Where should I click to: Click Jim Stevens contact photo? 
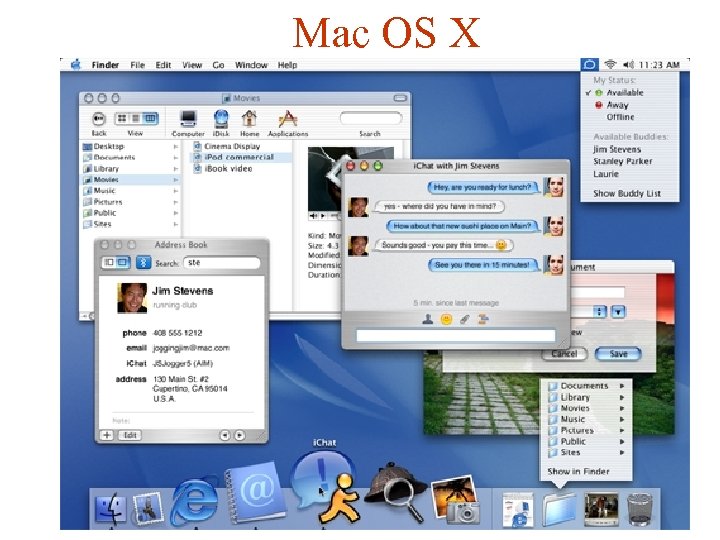[x=132, y=298]
